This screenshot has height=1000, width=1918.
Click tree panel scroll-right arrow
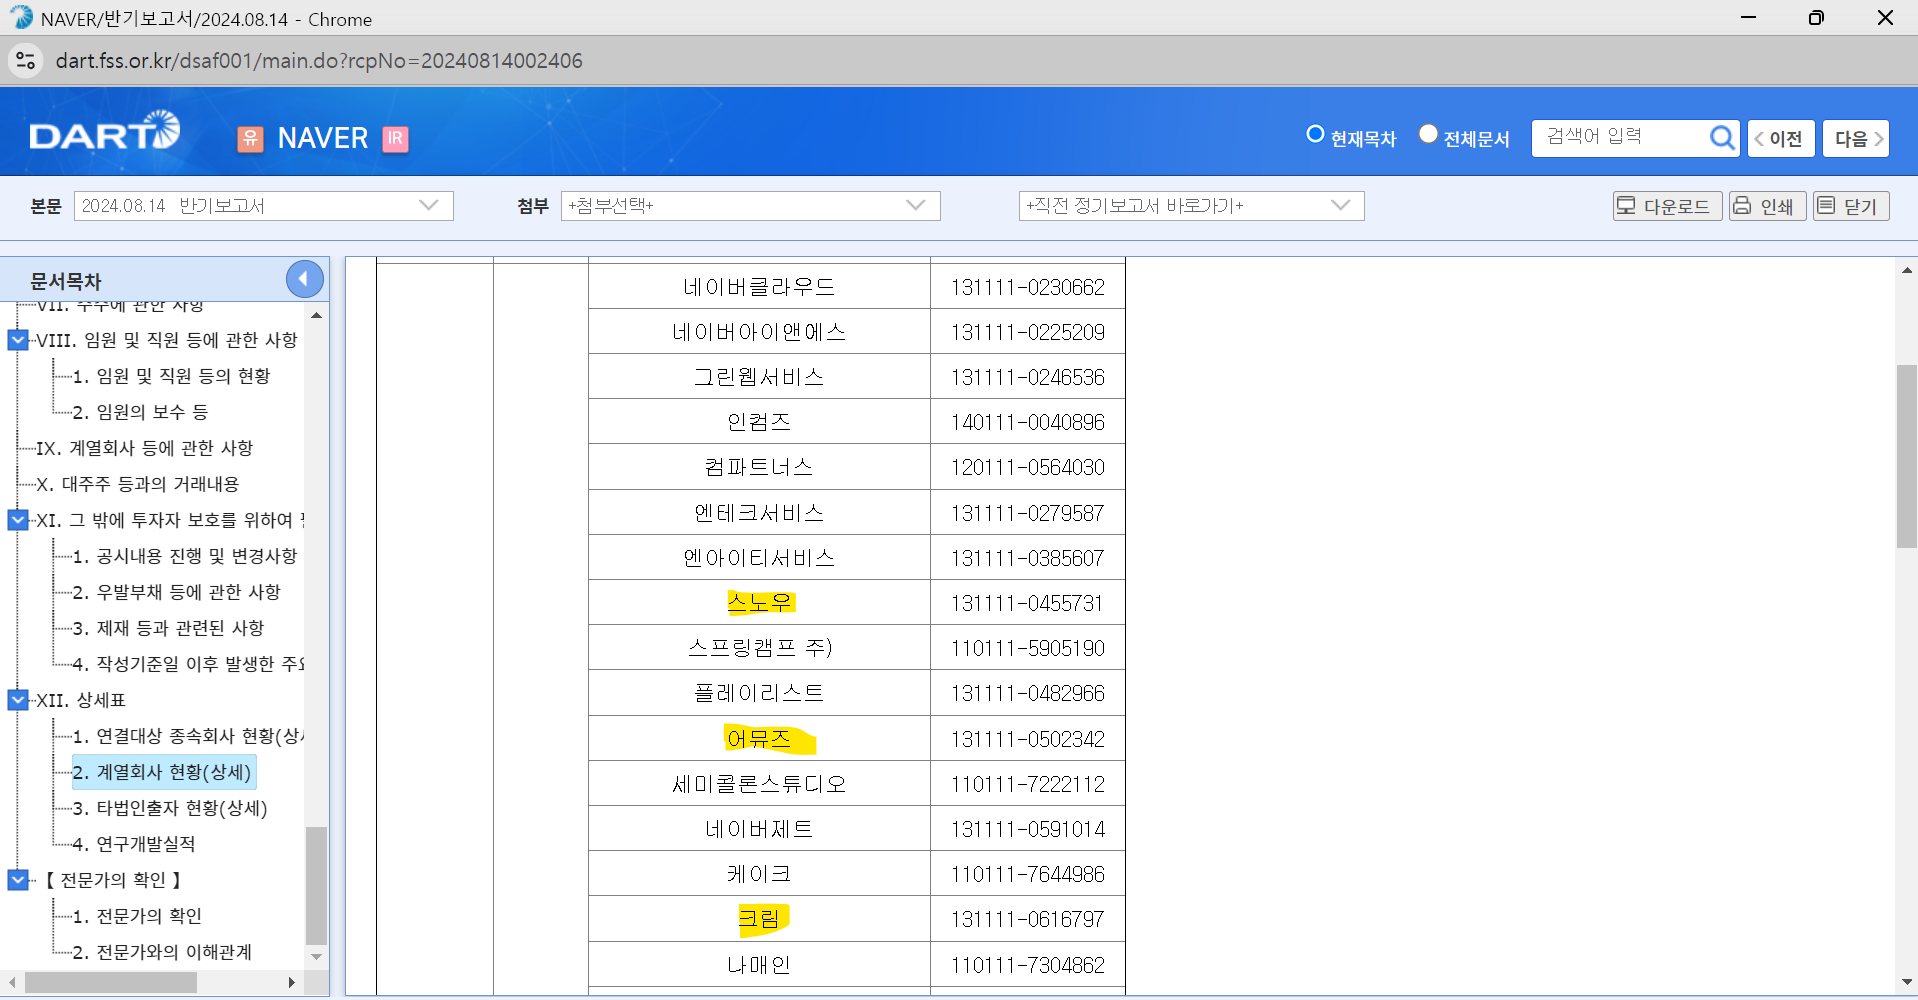coord(292,983)
